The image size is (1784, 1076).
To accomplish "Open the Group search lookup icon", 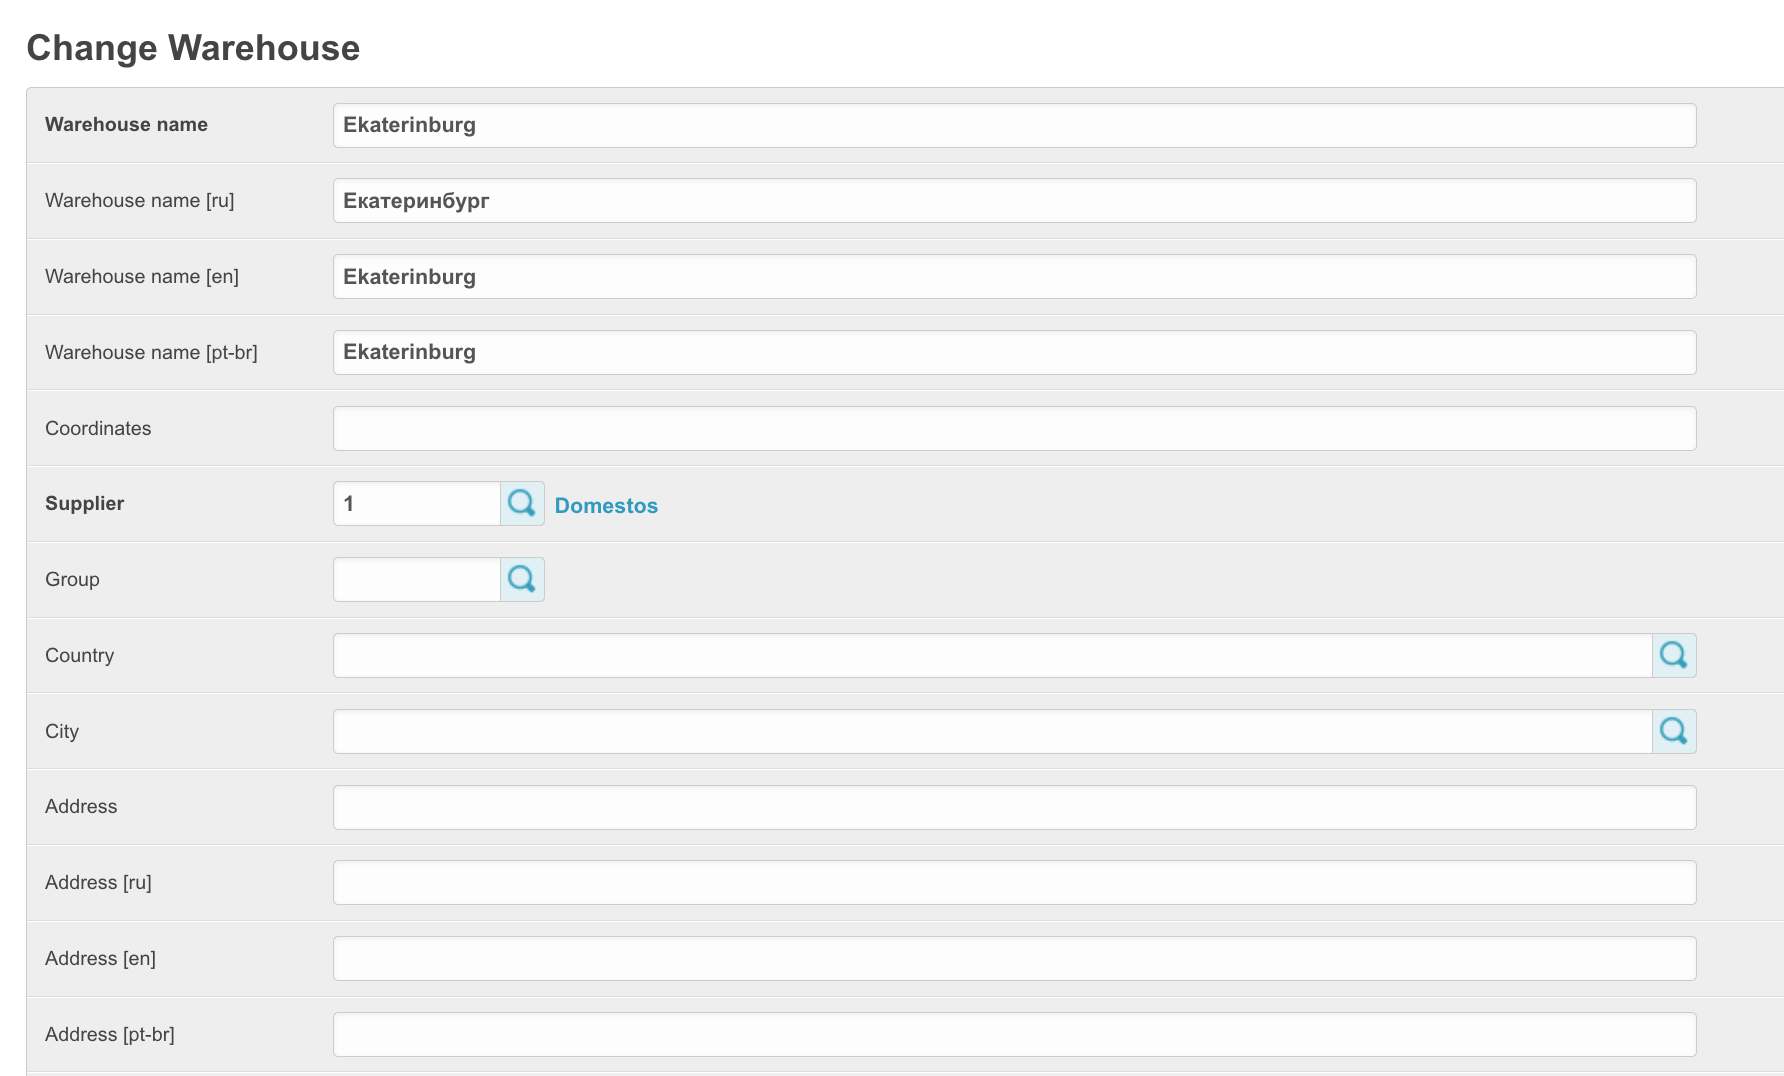I will click(x=522, y=579).
